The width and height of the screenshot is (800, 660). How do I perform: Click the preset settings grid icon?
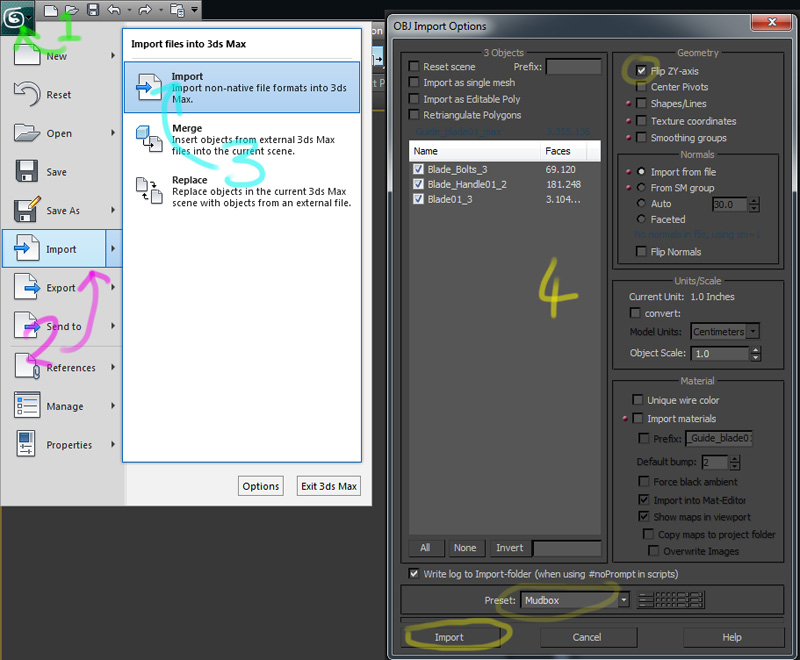pyautogui.click(x=671, y=600)
